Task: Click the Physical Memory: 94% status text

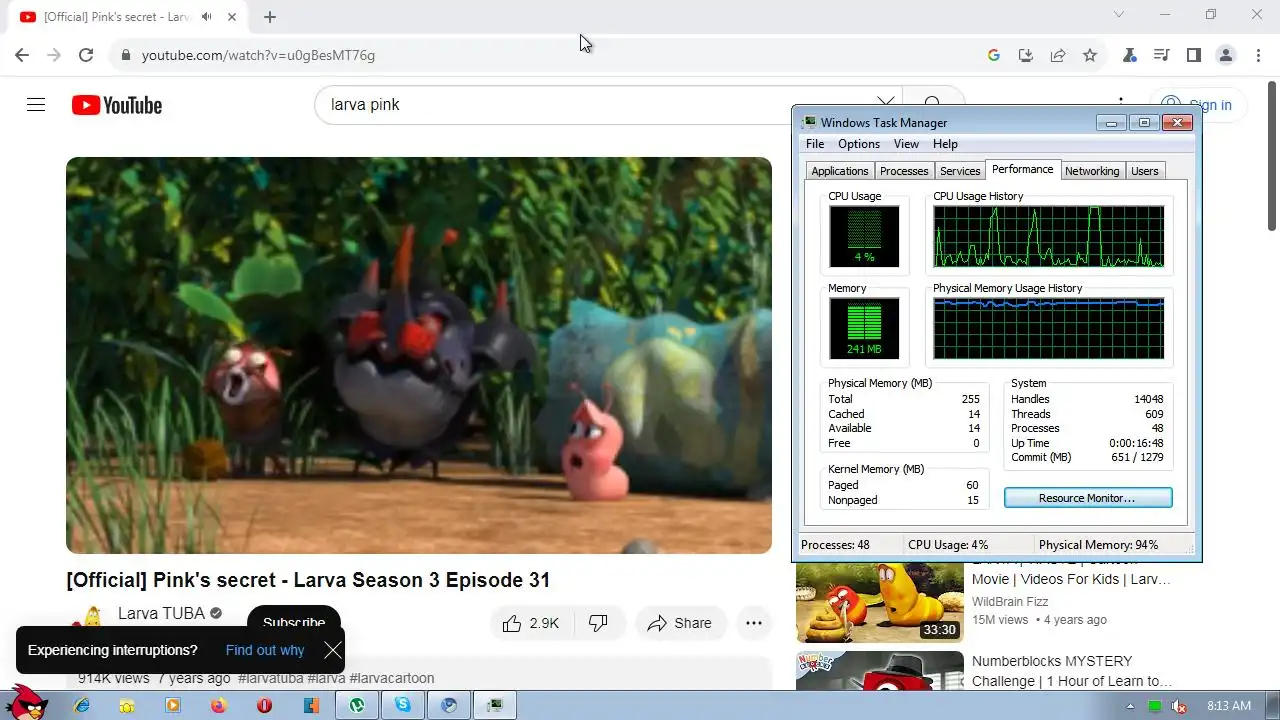Action: coord(1098,545)
